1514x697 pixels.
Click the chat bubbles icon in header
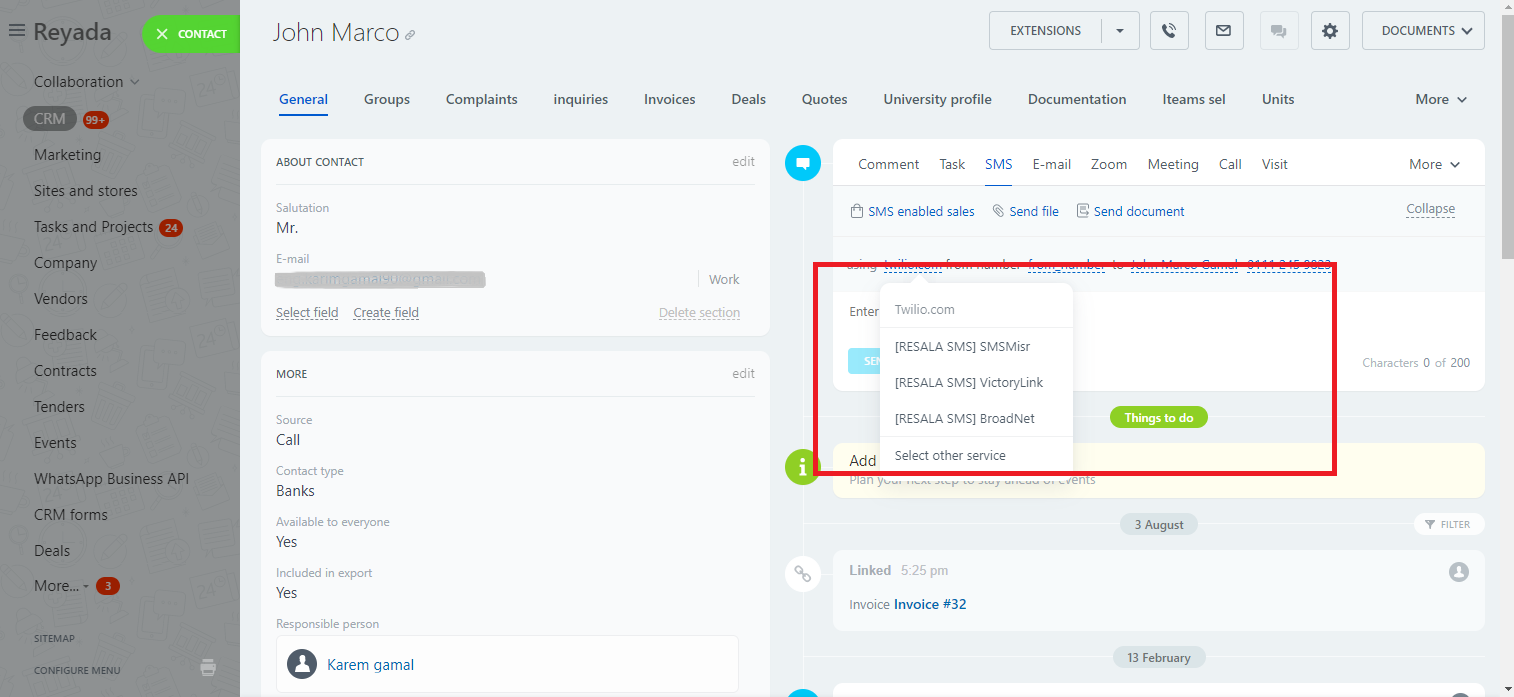coord(1277,31)
